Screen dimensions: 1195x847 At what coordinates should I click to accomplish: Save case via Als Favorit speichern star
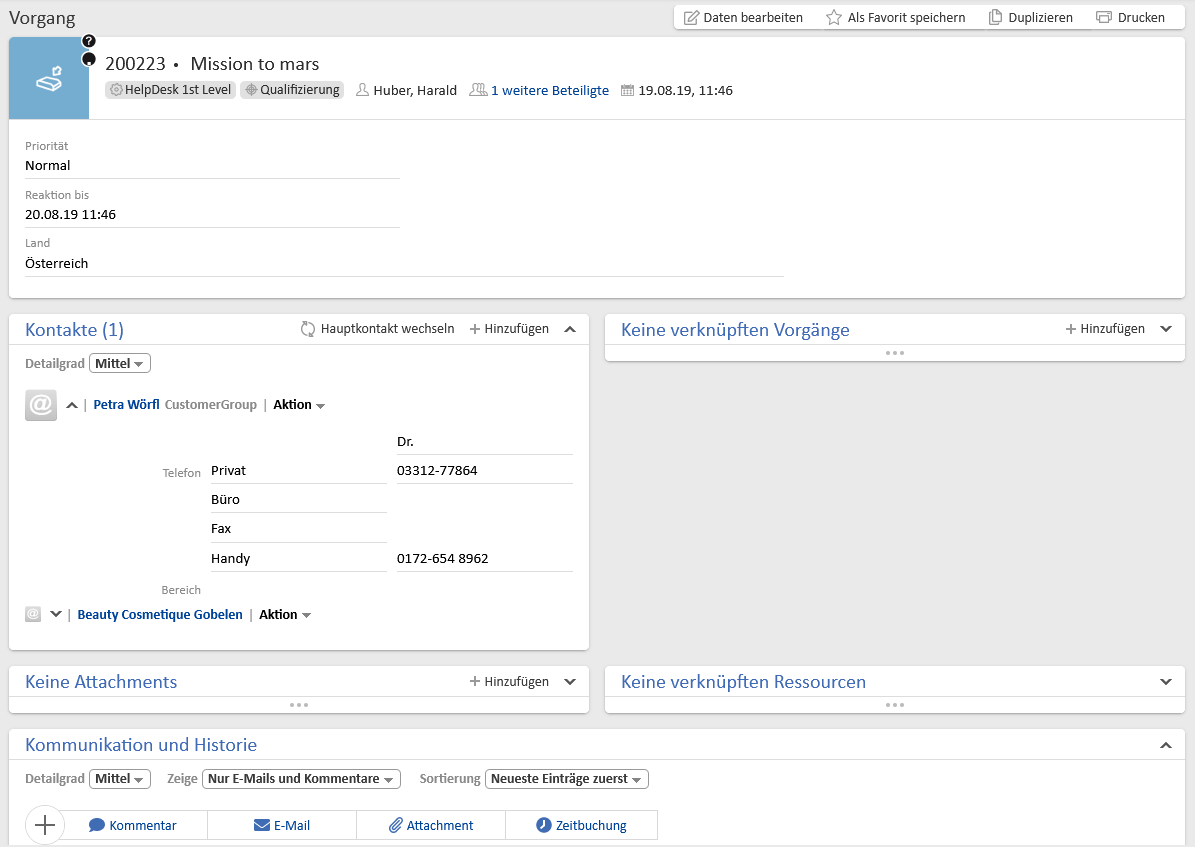[x=834, y=17]
